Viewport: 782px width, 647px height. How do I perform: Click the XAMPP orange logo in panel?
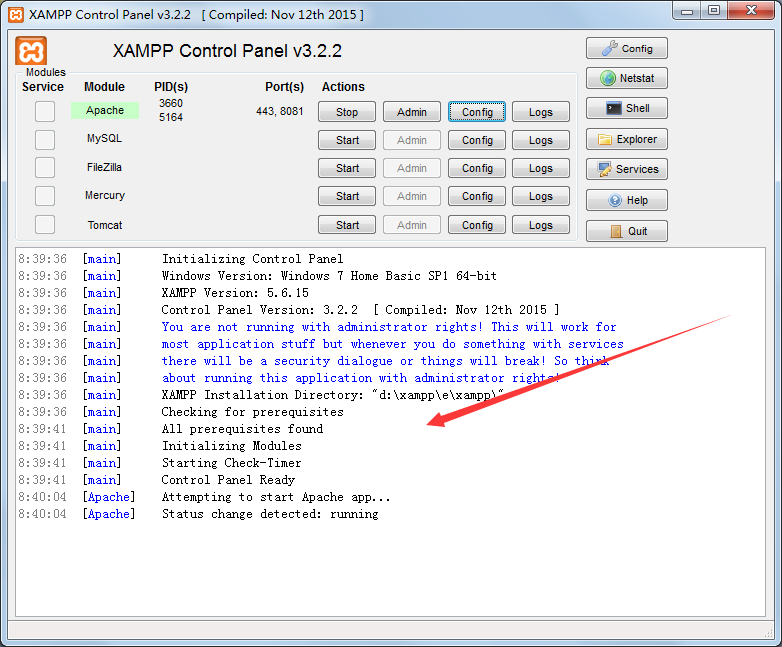point(31,50)
